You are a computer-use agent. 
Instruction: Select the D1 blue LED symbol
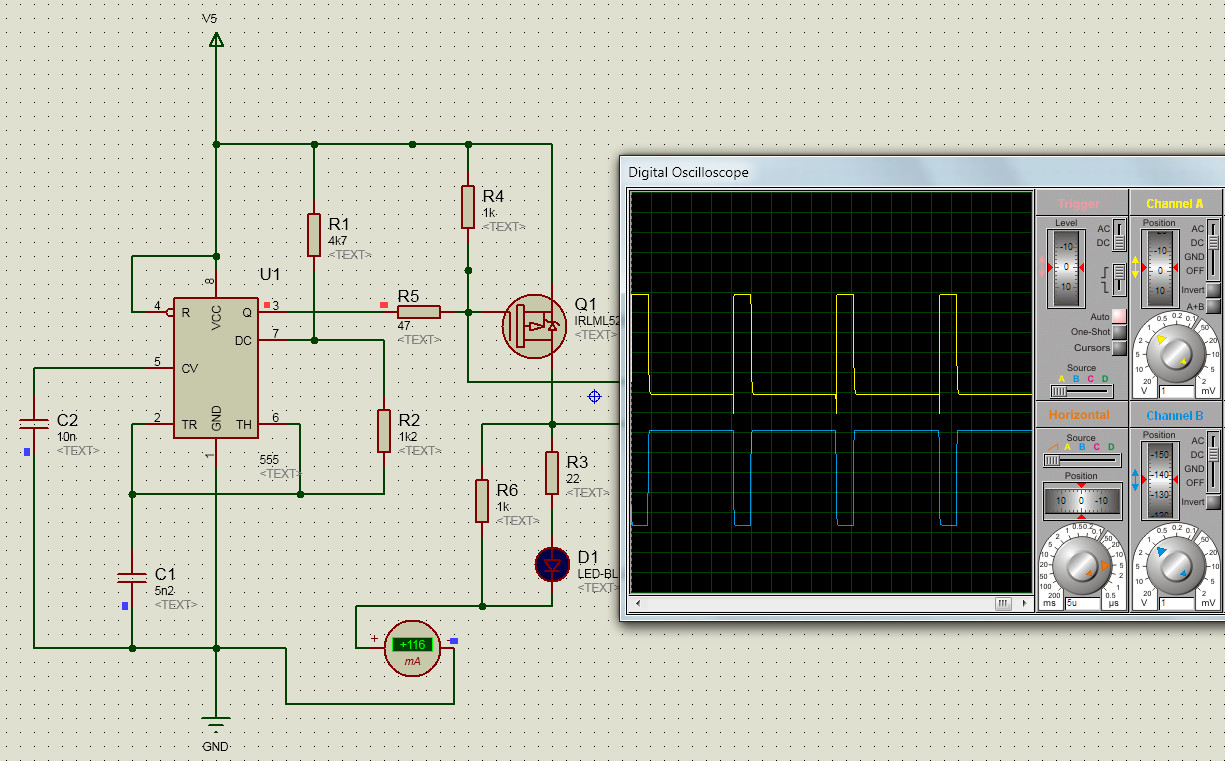click(x=552, y=564)
